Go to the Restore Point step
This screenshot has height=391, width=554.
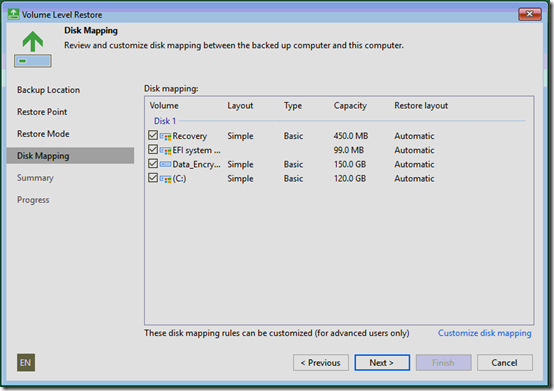42,112
